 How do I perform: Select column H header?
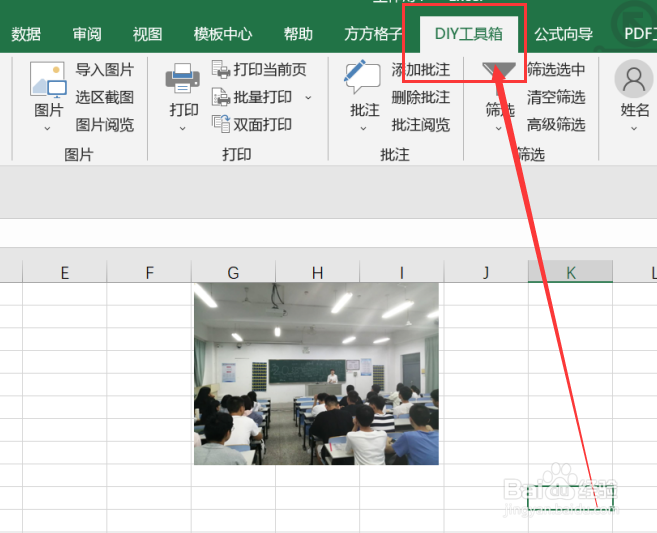pyautogui.click(x=318, y=272)
